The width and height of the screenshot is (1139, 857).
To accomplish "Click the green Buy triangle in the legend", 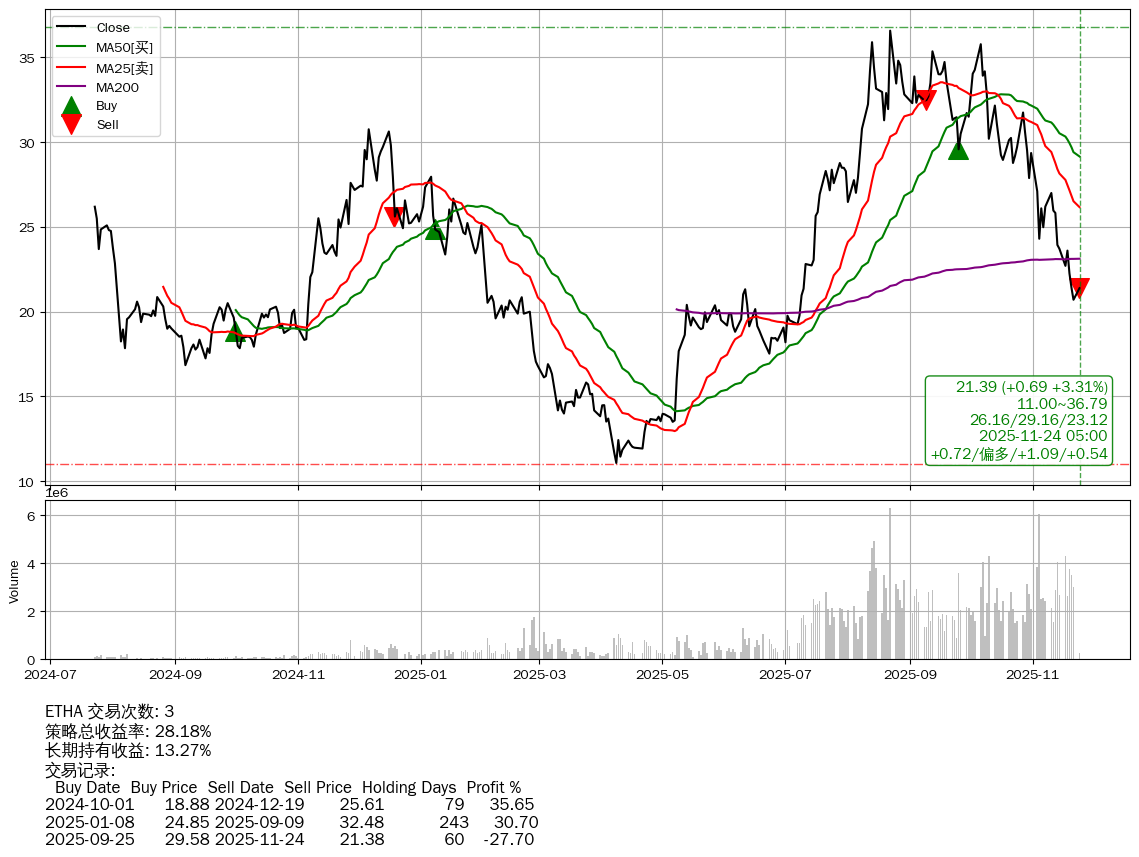I will coord(71,106).
